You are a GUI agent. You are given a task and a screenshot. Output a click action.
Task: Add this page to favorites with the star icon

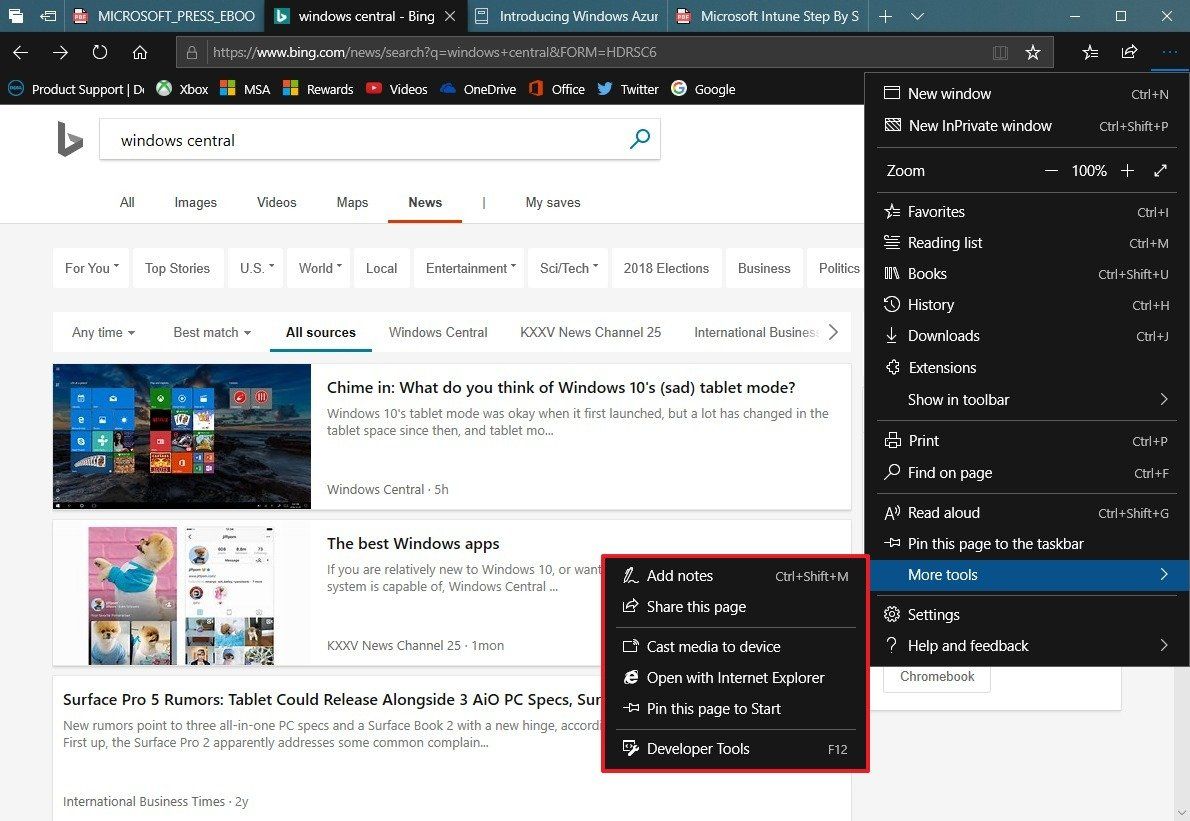(1033, 51)
